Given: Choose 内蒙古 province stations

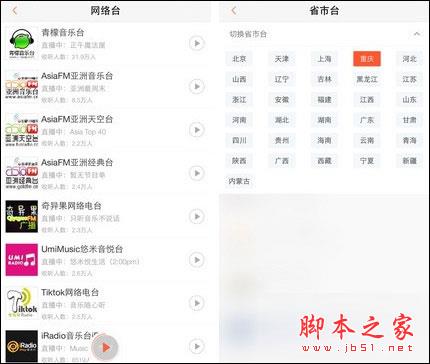Looking at the screenshot, I should tap(239, 181).
